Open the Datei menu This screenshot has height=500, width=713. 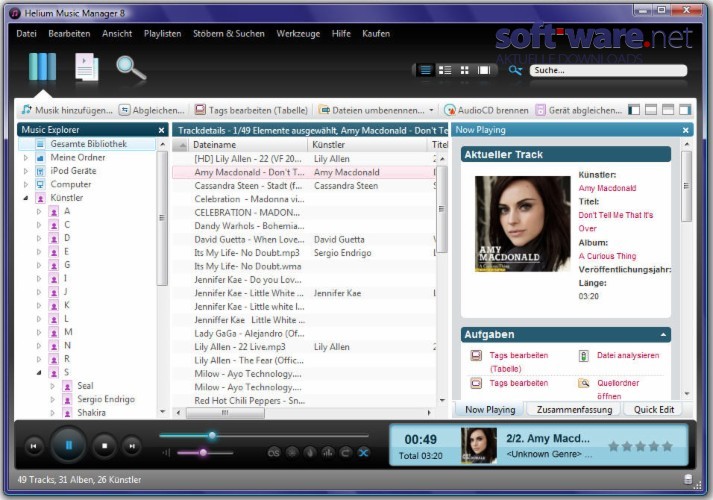(x=26, y=34)
